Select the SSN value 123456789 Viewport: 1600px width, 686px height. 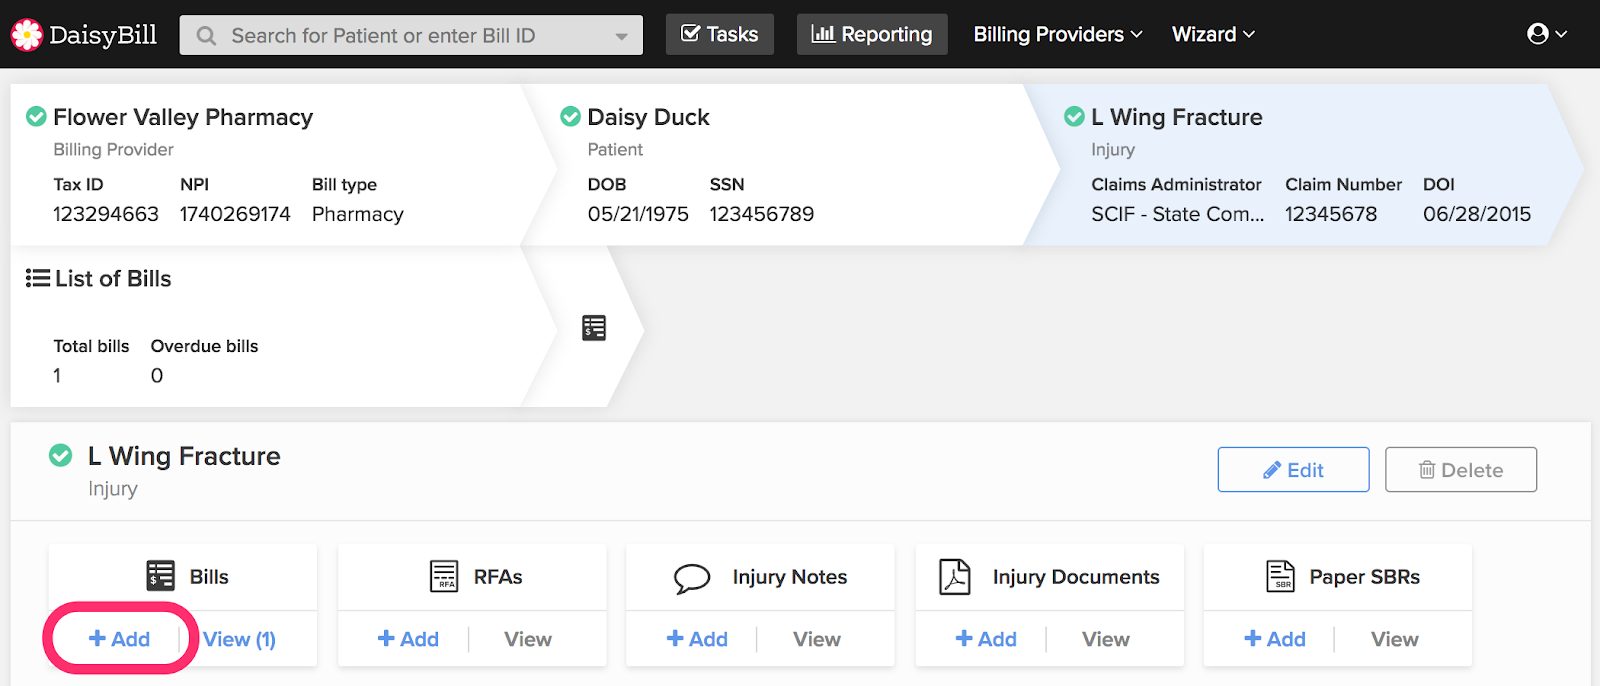[x=762, y=214]
